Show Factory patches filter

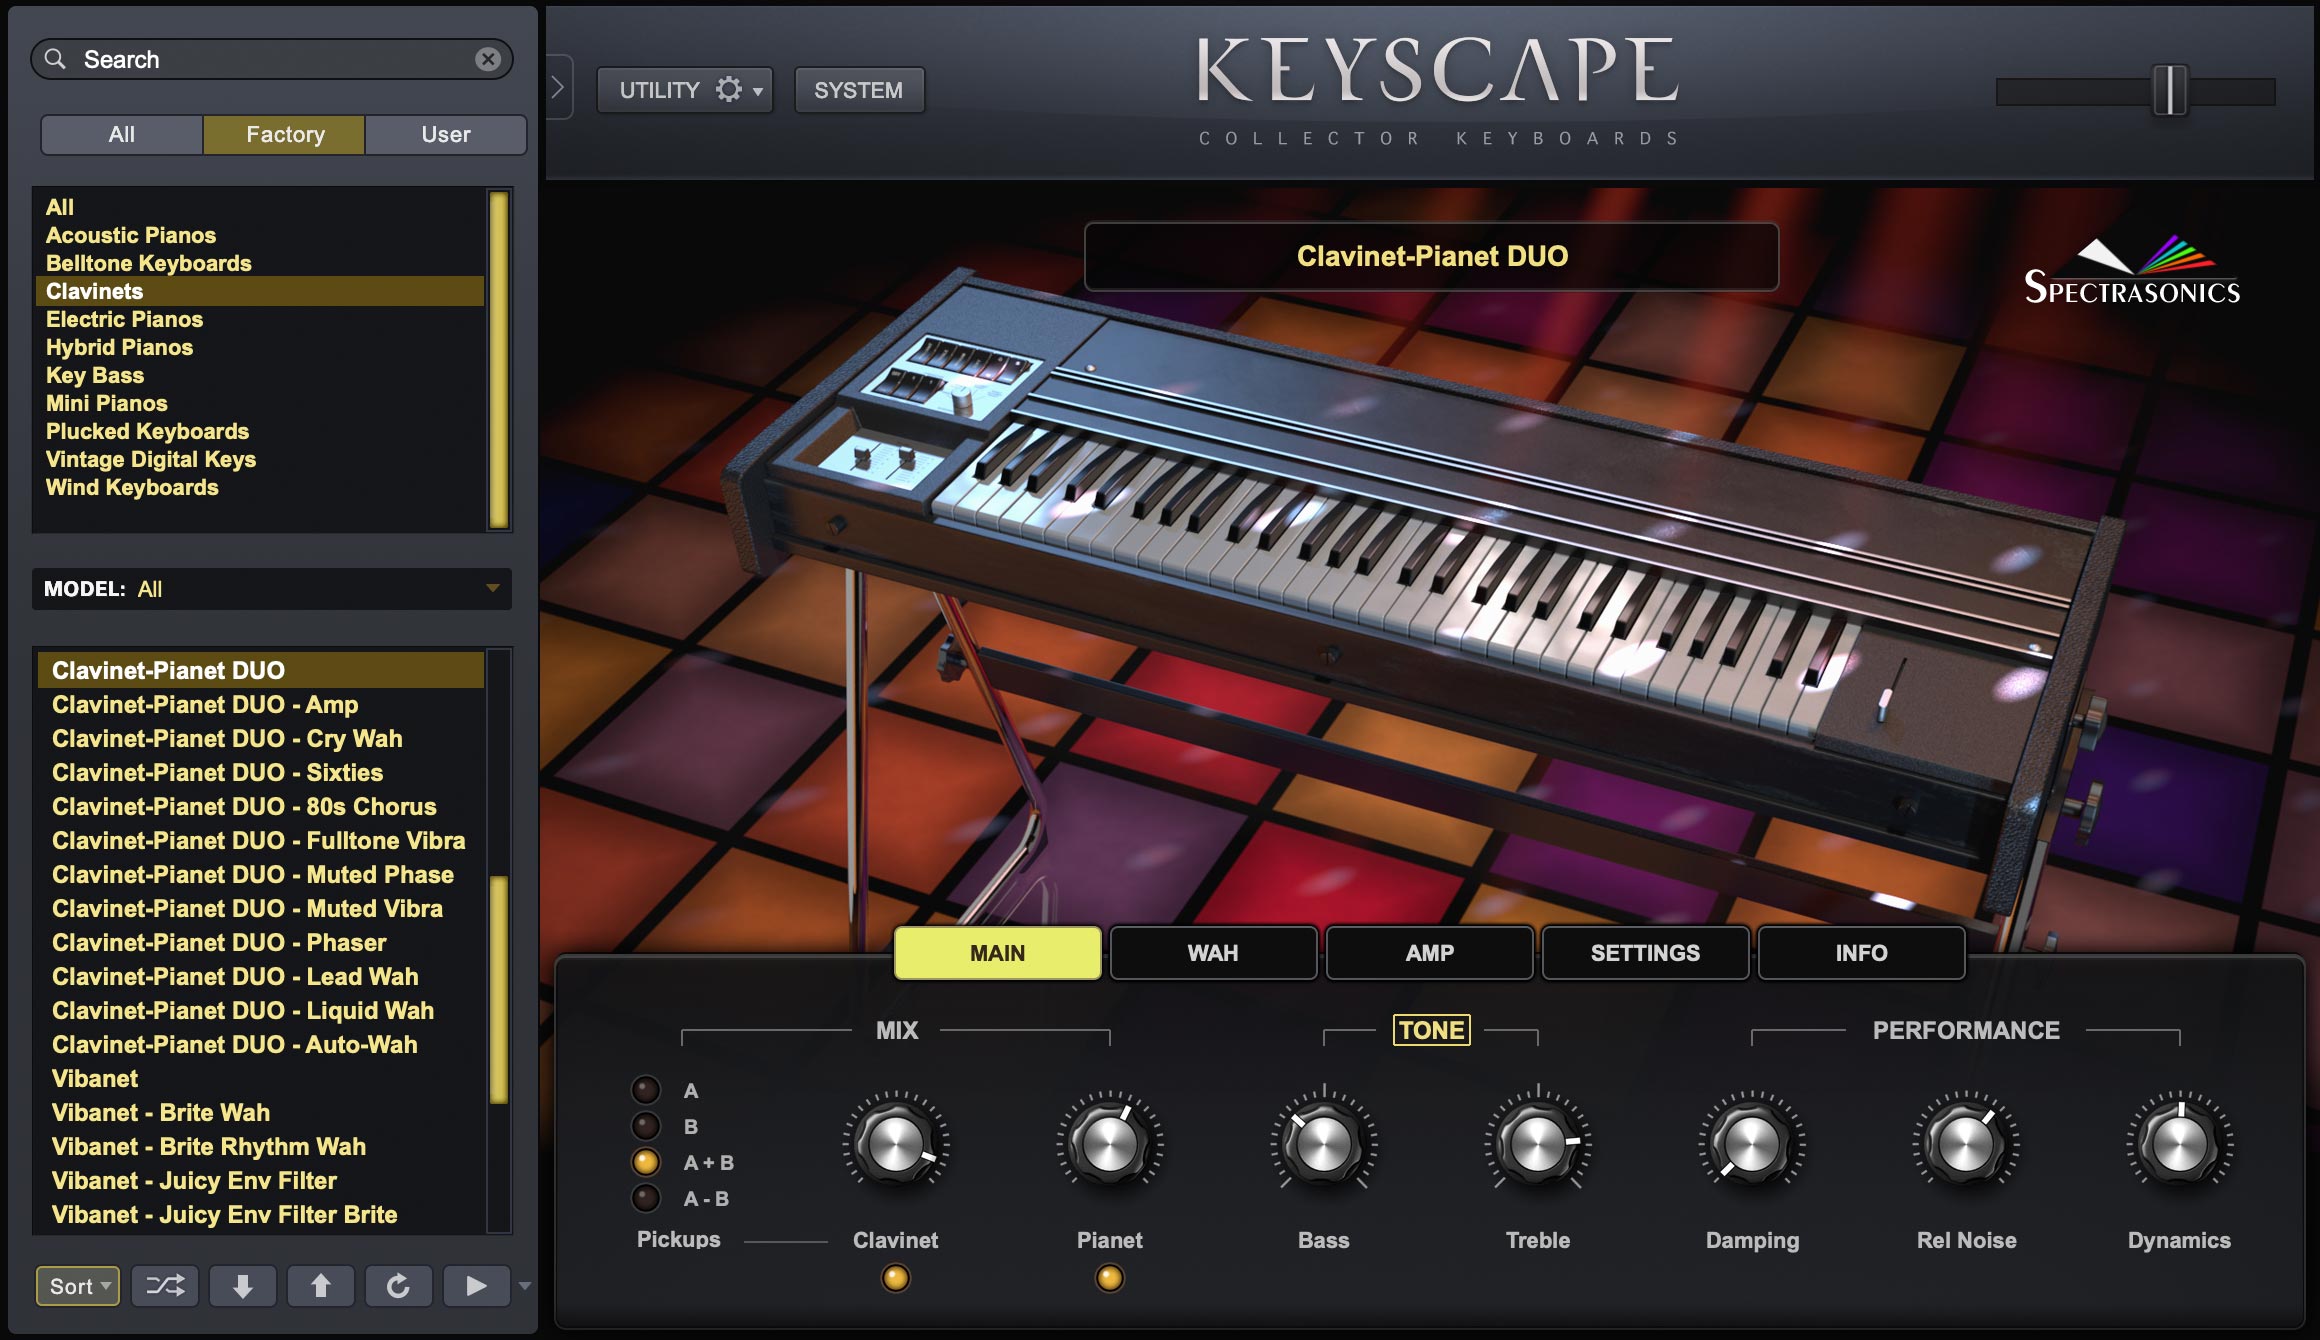(285, 135)
